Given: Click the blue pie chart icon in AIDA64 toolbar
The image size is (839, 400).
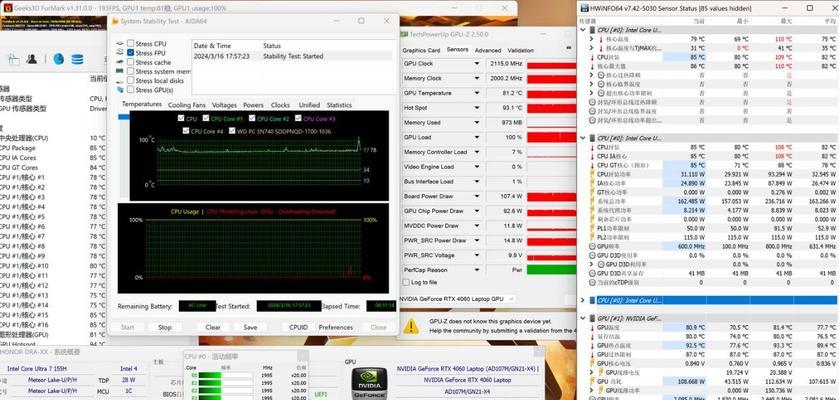Looking at the screenshot, I should pos(58,59).
